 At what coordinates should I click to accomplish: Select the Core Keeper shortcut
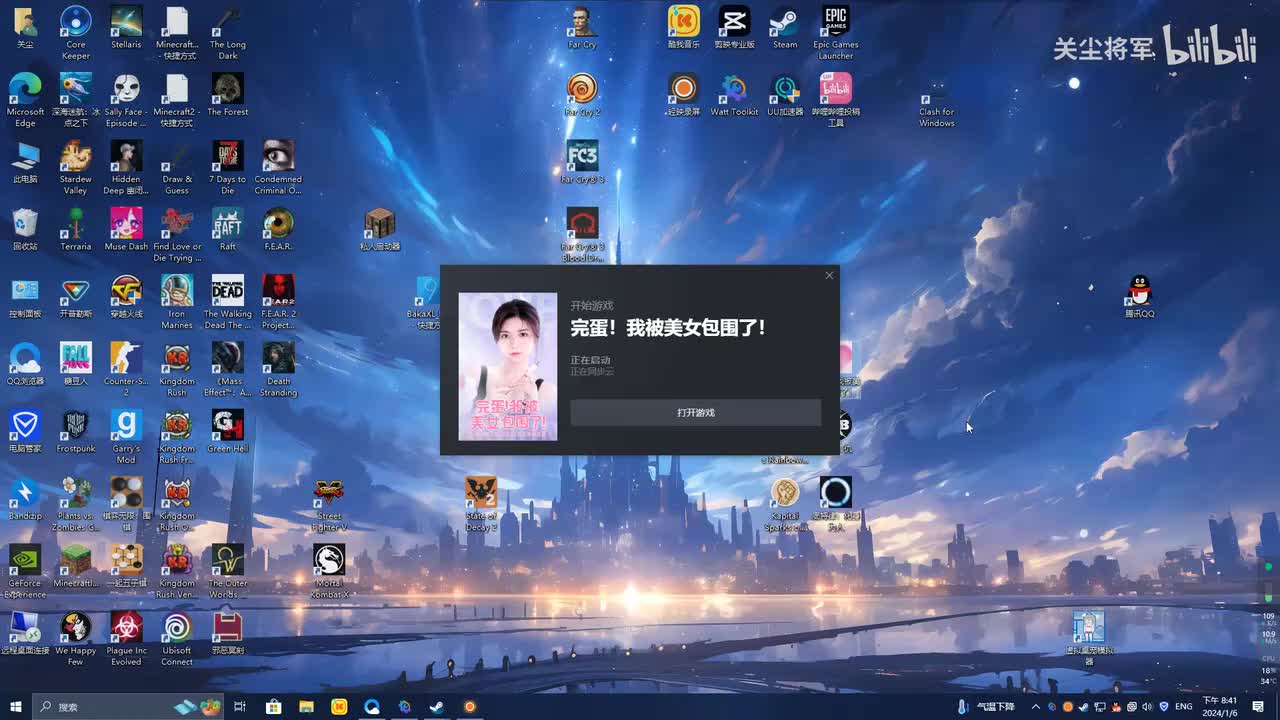[76, 33]
